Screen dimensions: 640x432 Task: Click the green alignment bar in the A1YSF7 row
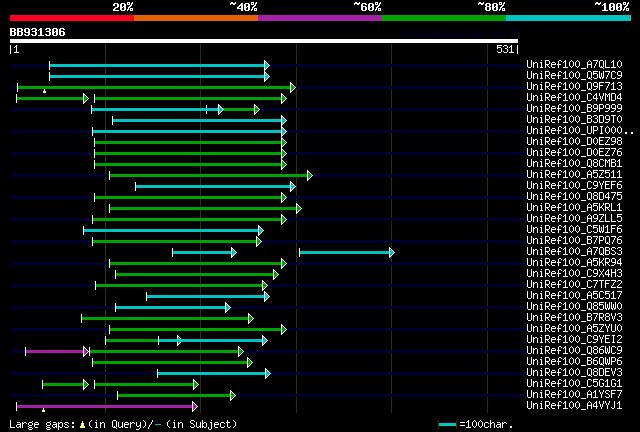click(177, 396)
